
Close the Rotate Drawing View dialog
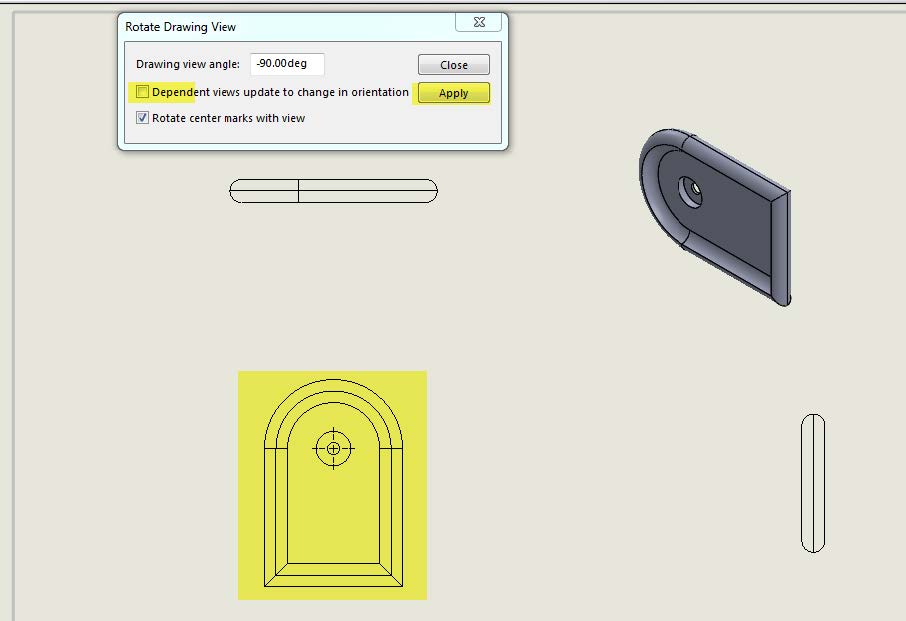point(452,64)
